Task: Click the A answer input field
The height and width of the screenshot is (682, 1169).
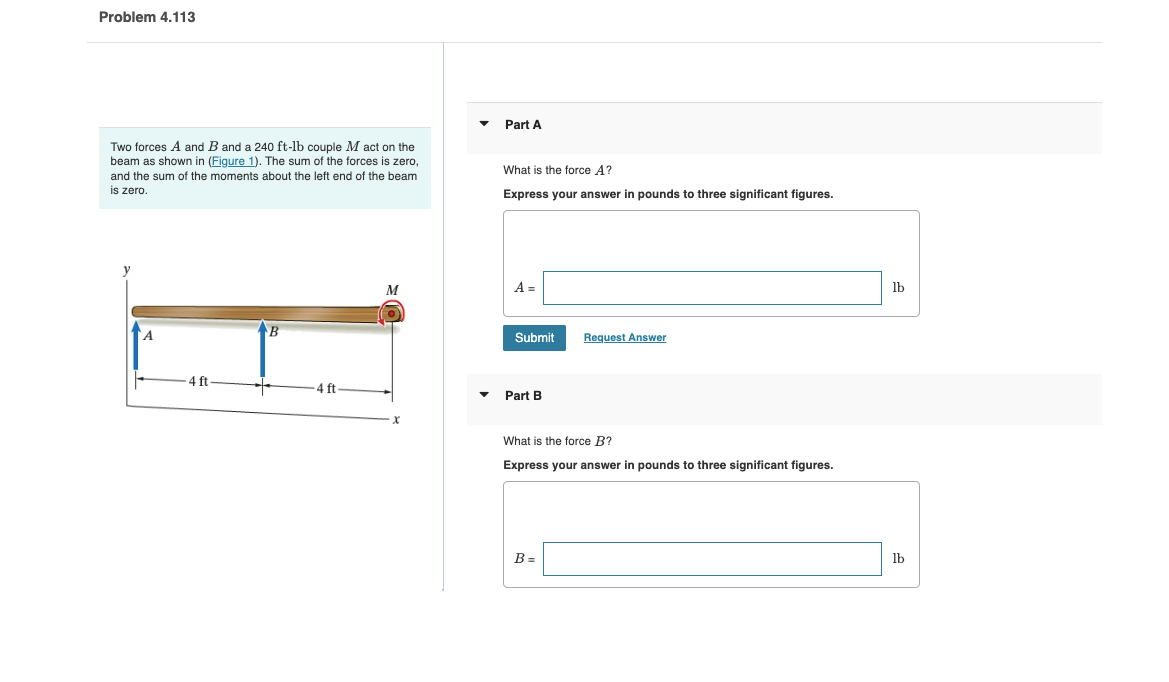Action: pos(711,287)
